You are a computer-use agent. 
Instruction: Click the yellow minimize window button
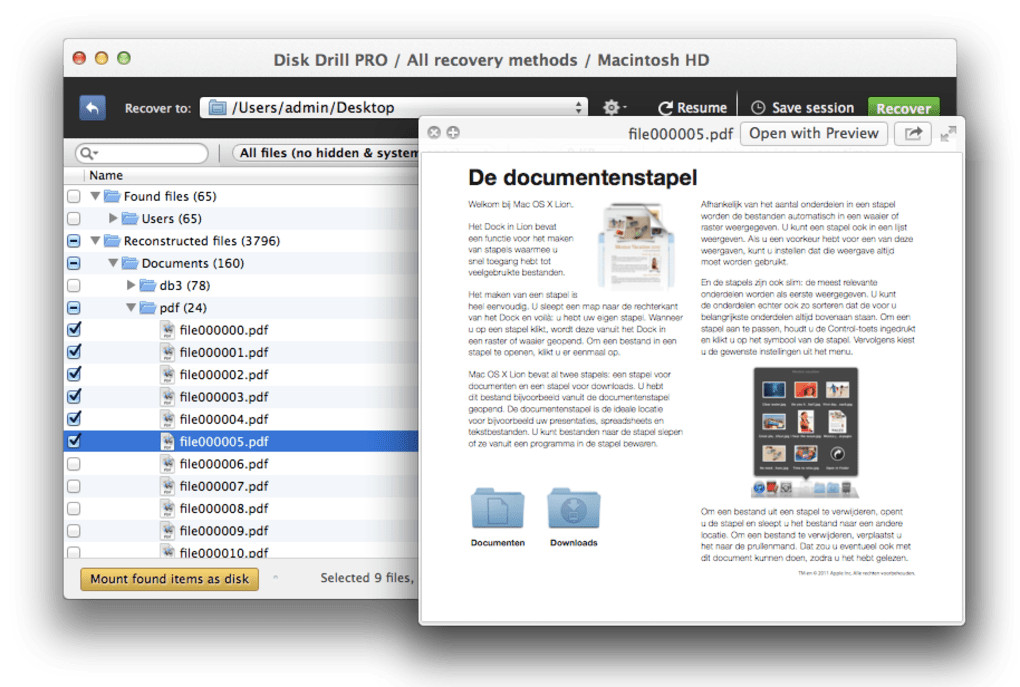tap(101, 58)
